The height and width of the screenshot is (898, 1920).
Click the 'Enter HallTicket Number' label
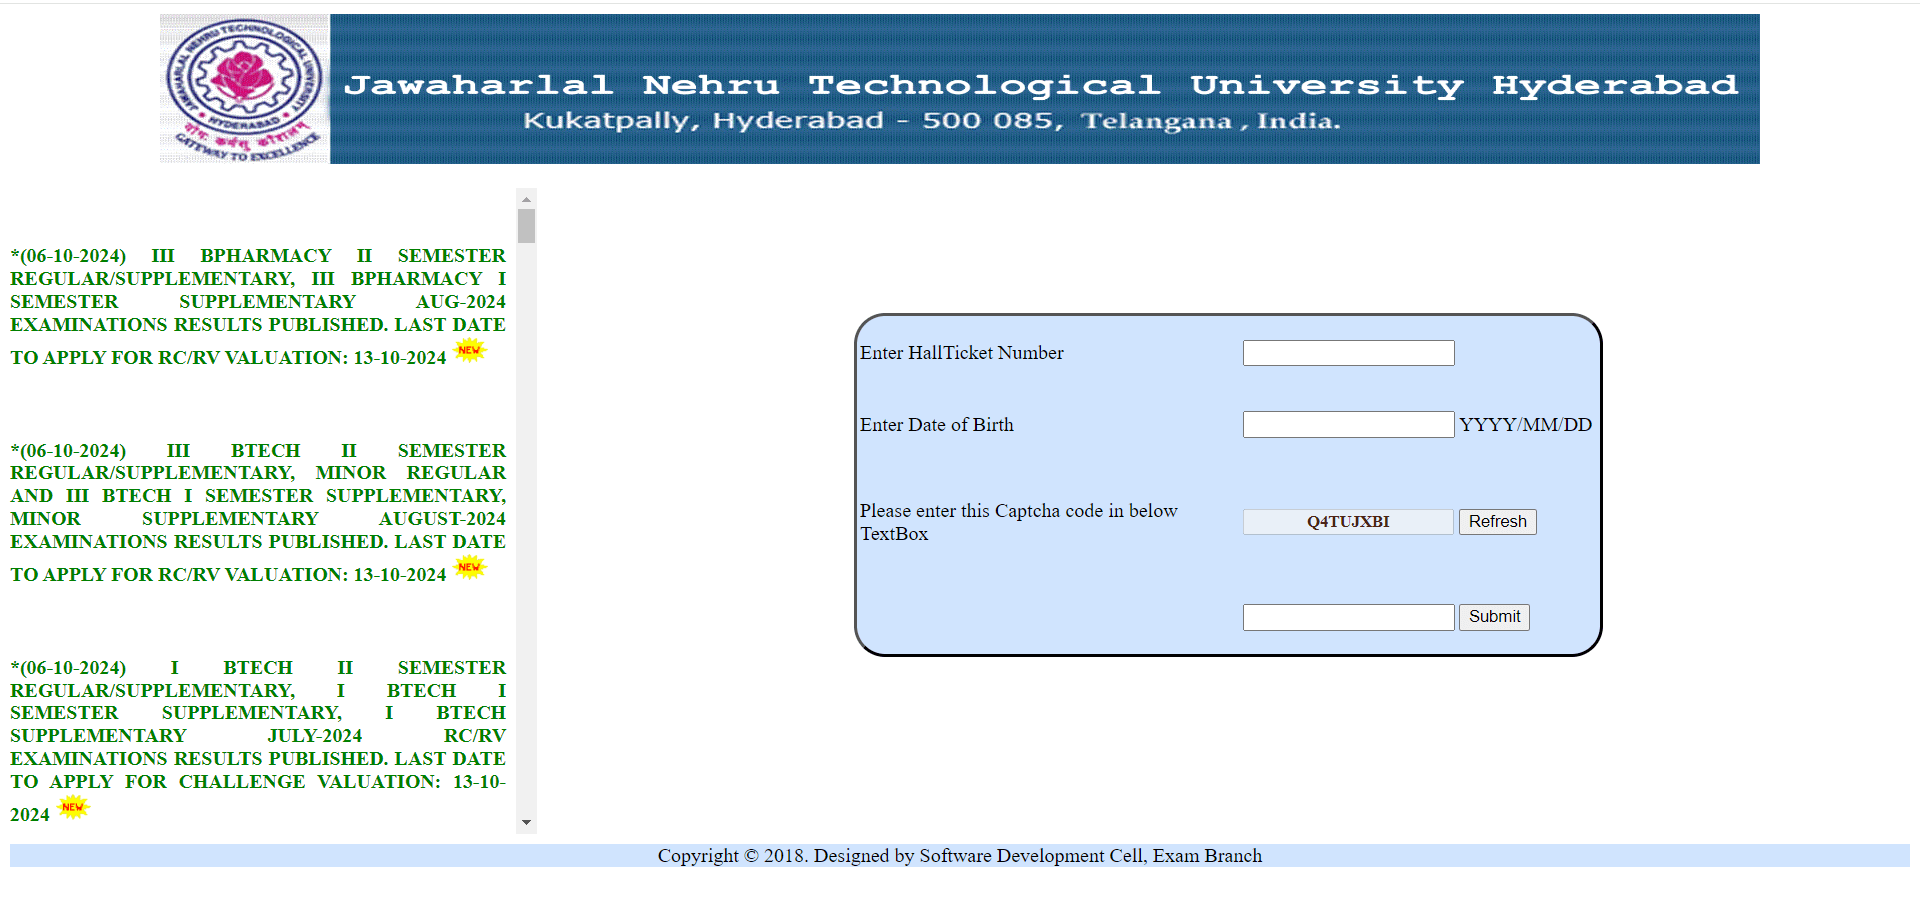click(961, 353)
